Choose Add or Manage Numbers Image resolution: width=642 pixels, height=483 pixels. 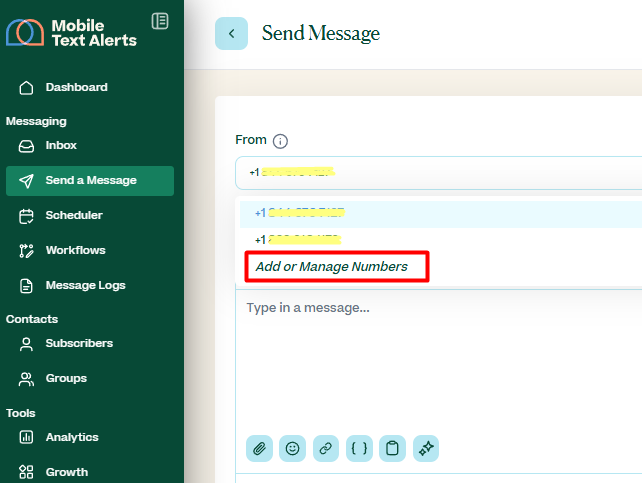pyautogui.click(x=332, y=267)
